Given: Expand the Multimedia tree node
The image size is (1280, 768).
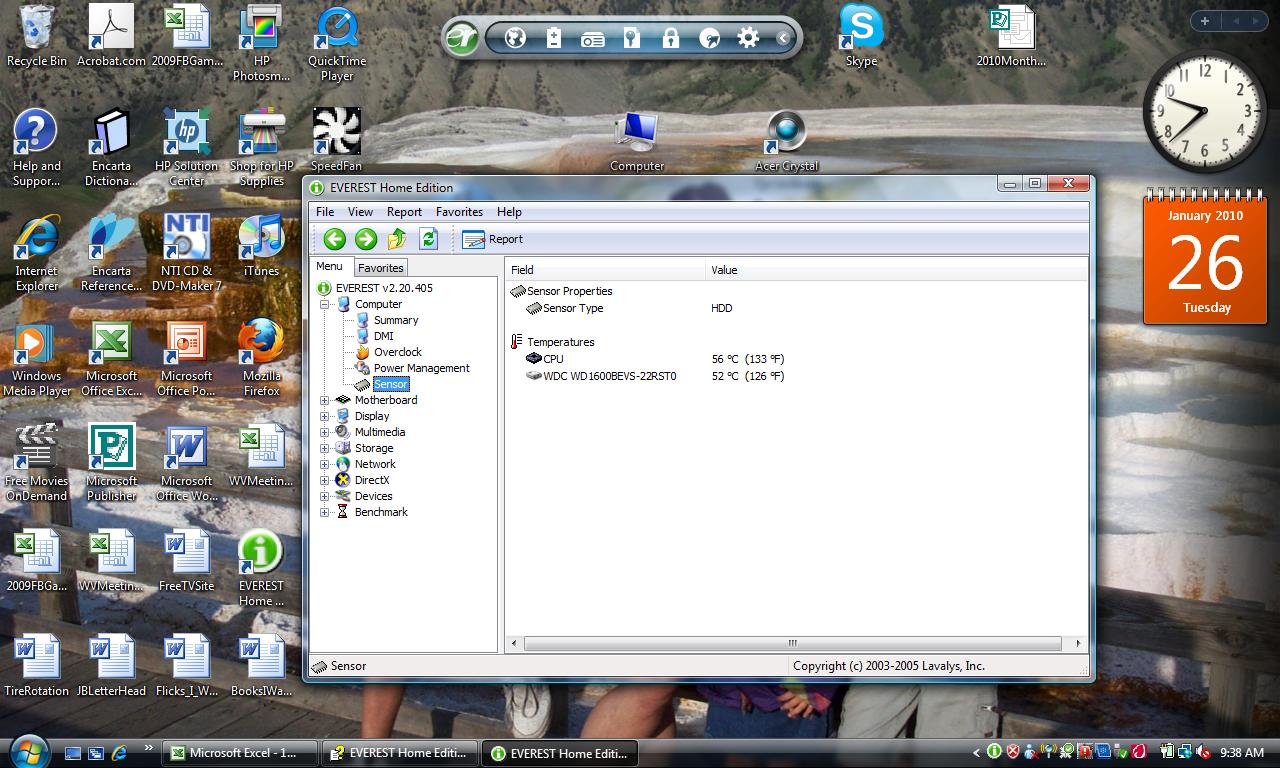Looking at the screenshot, I should 324,432.
